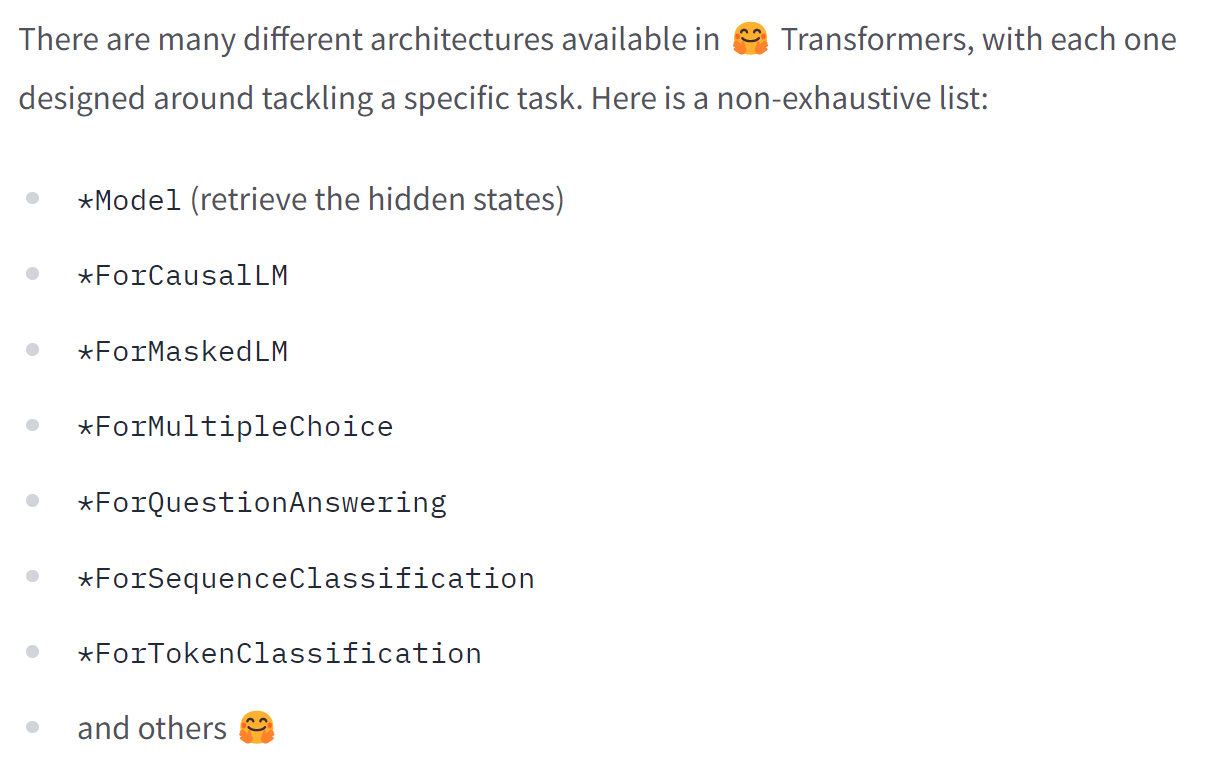Image resolution: width=1221 pixels, height=764 pixels.
Task: Click the *ForQuestionAnswering list entry
Action: click(262, 502)
